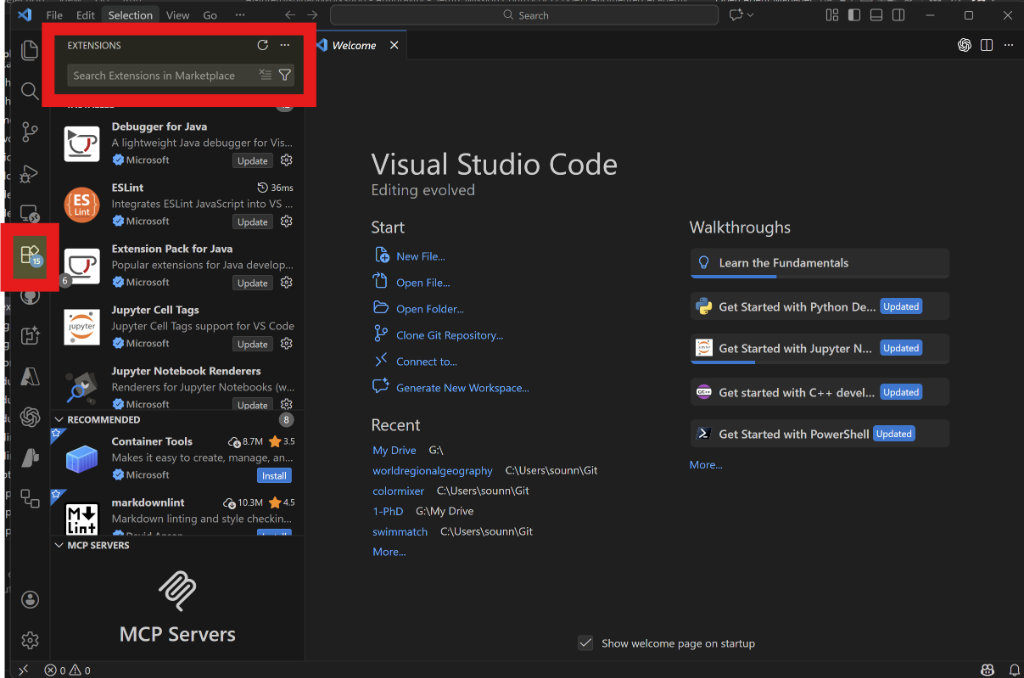This screenshot has width=1024, height=678.
Task: Open the Remote Explorer view
Action: click(29, 213)
